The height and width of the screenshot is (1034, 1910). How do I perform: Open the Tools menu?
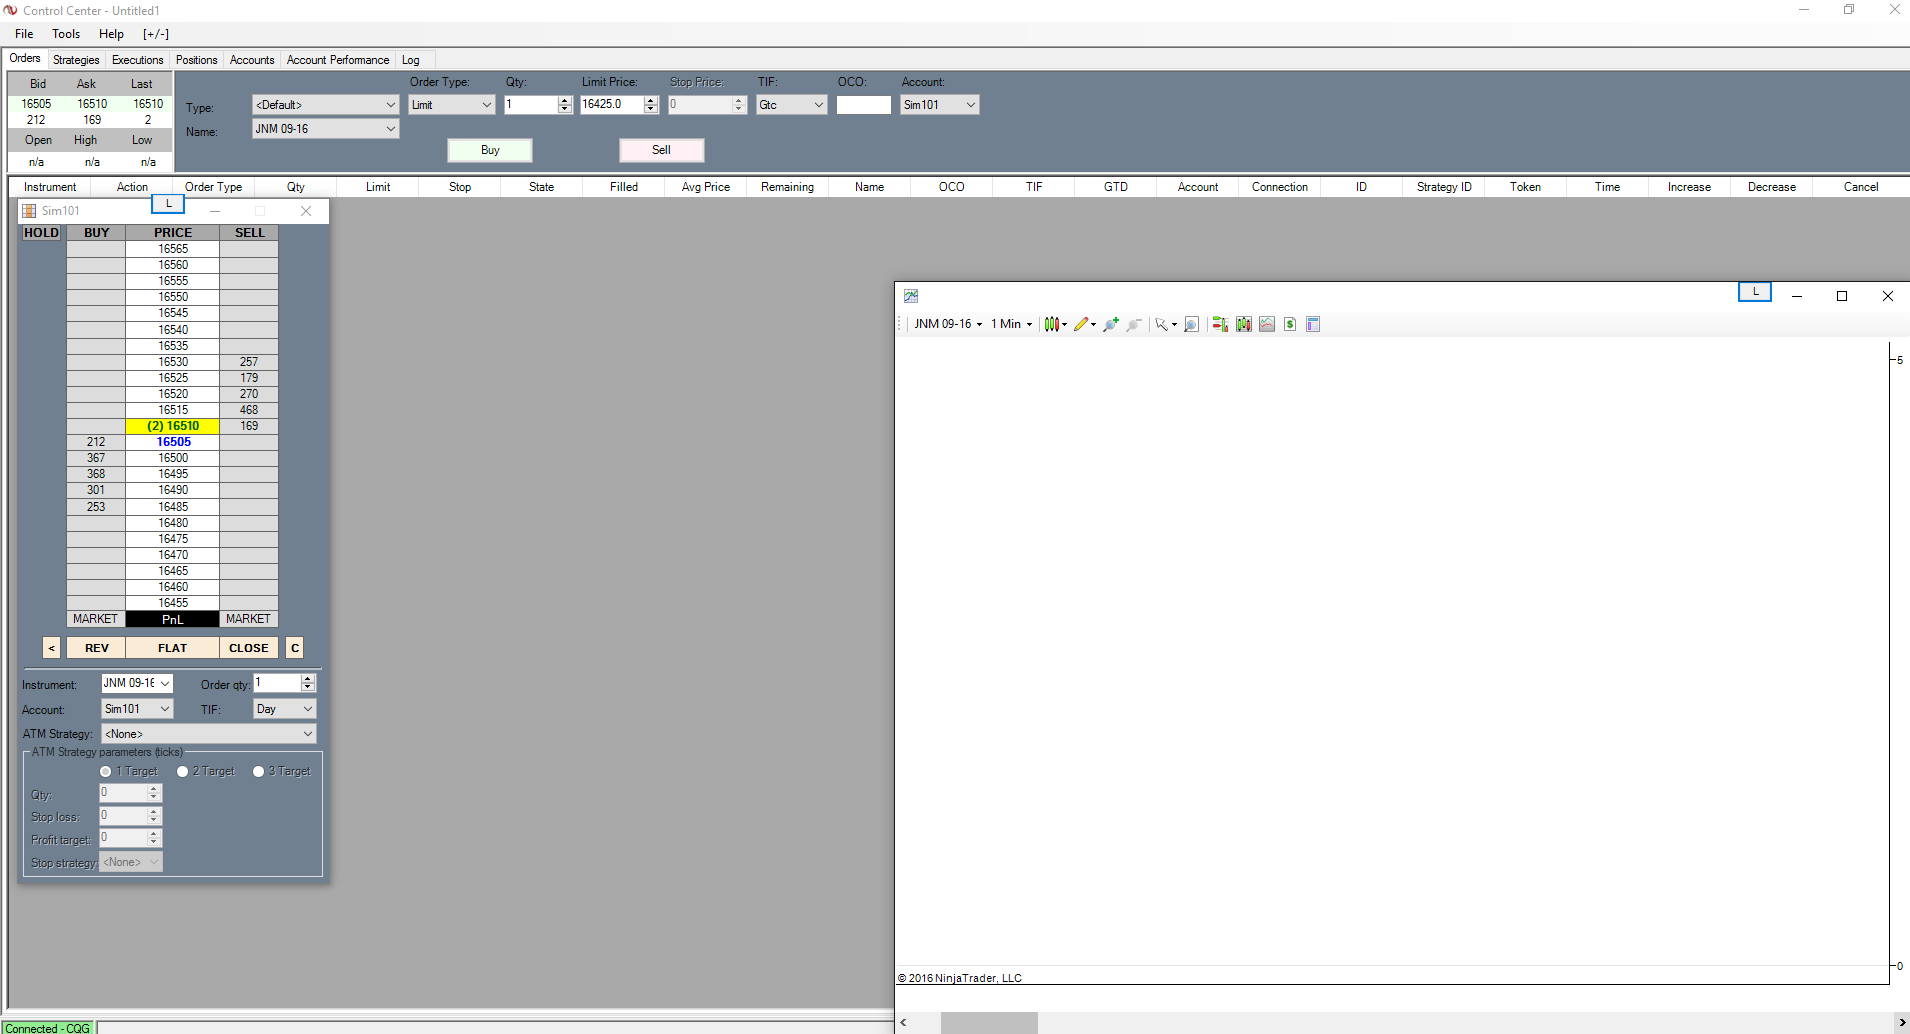tap(66, 34)
